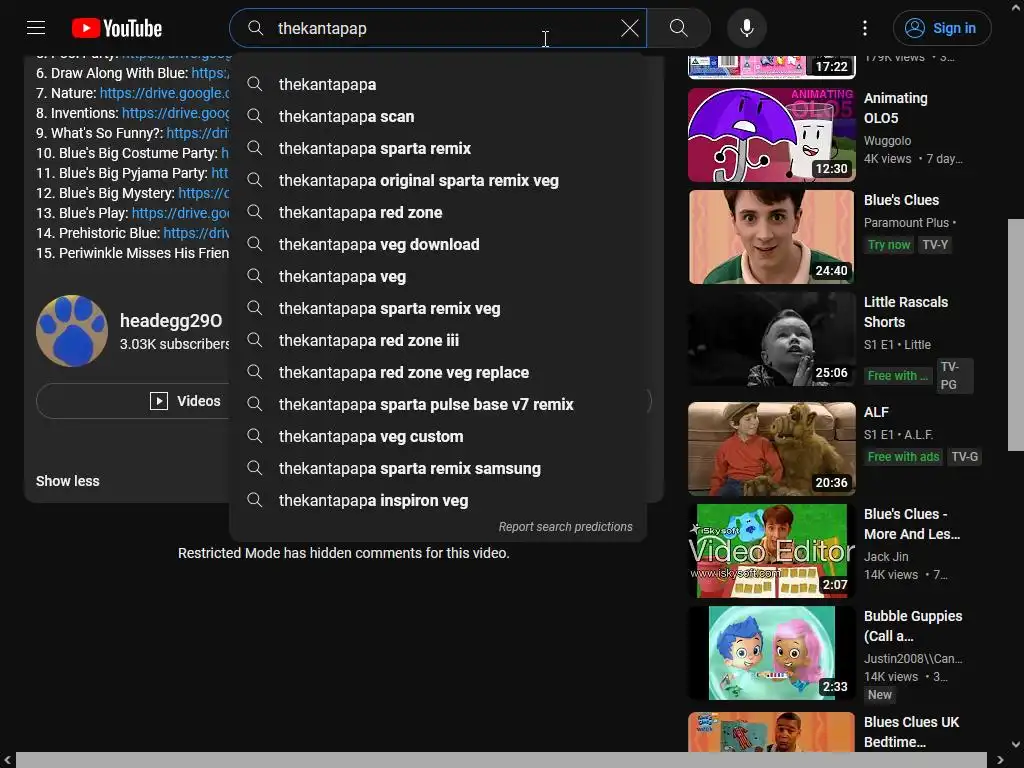This screenshot has width=1024, height=768.
Task: Open headegg290 channel avatar
Action: [x=72, y=330]
